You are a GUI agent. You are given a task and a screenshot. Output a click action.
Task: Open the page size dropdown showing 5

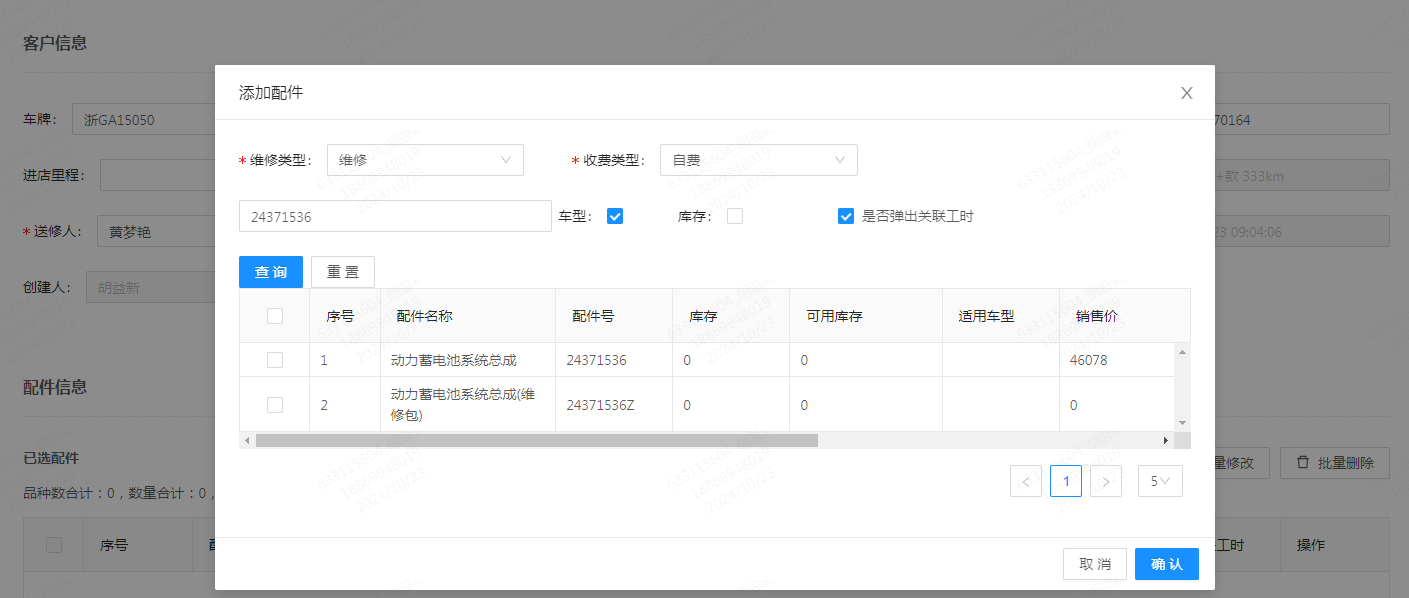(x=1160, y=481)
